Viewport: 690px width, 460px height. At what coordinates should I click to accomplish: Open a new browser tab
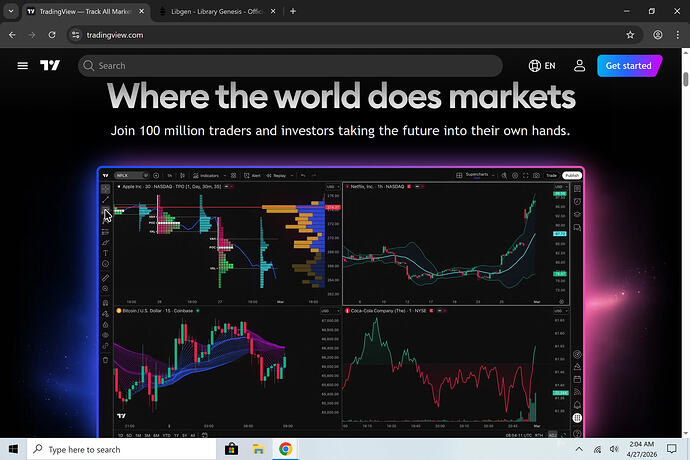click(293, 11)
